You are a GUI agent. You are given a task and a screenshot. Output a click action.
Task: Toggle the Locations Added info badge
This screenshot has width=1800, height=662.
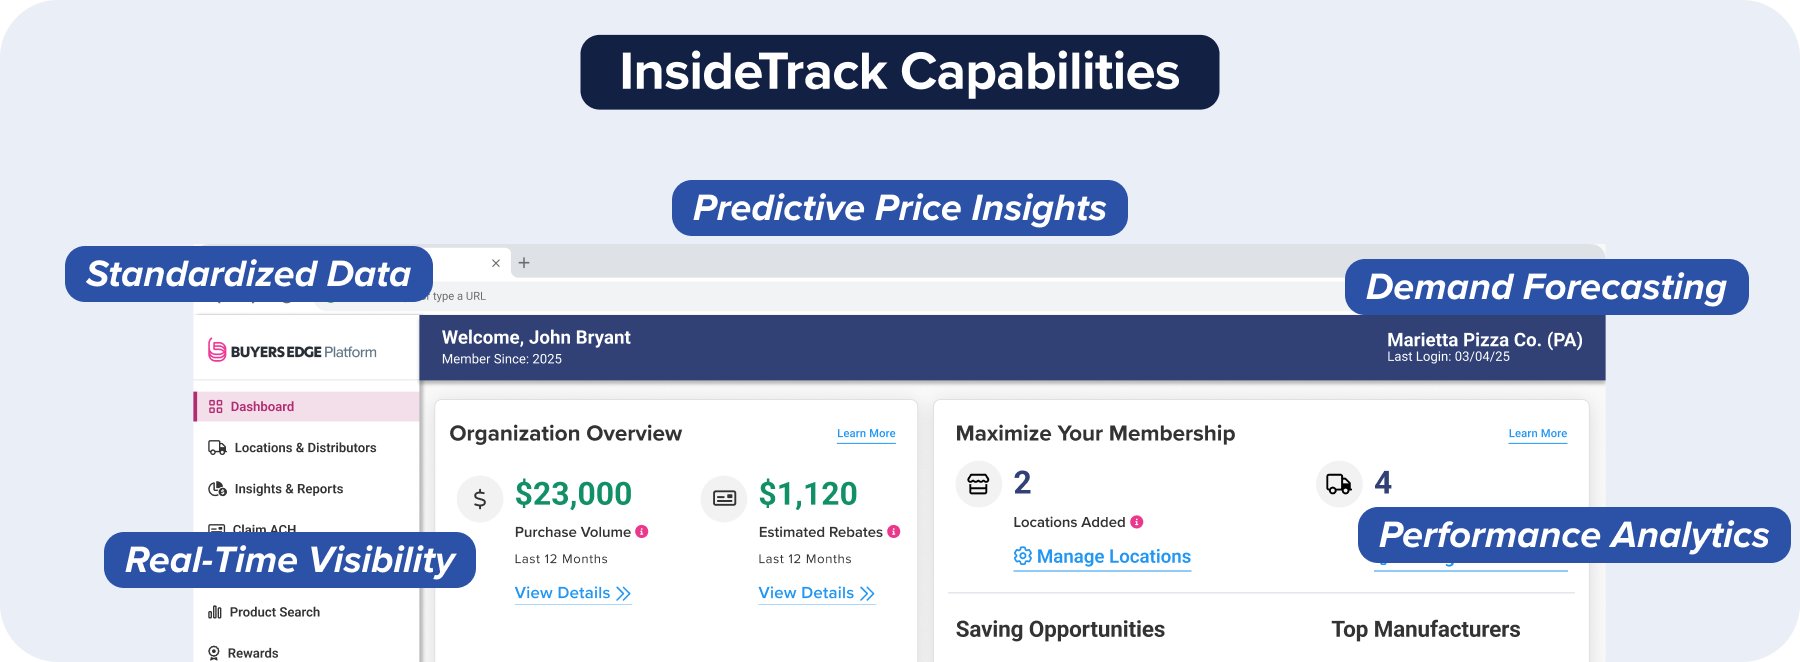(1137, 521)
